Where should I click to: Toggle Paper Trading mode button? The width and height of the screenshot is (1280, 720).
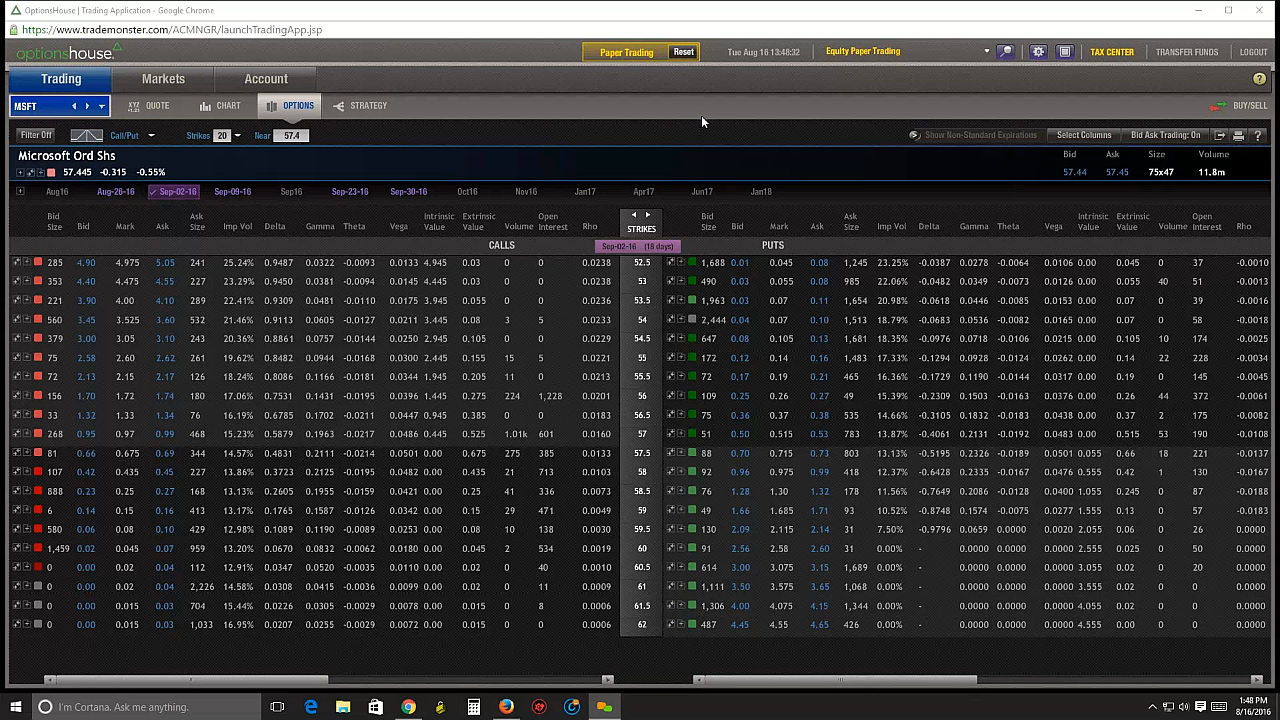(x=626, y=52)
